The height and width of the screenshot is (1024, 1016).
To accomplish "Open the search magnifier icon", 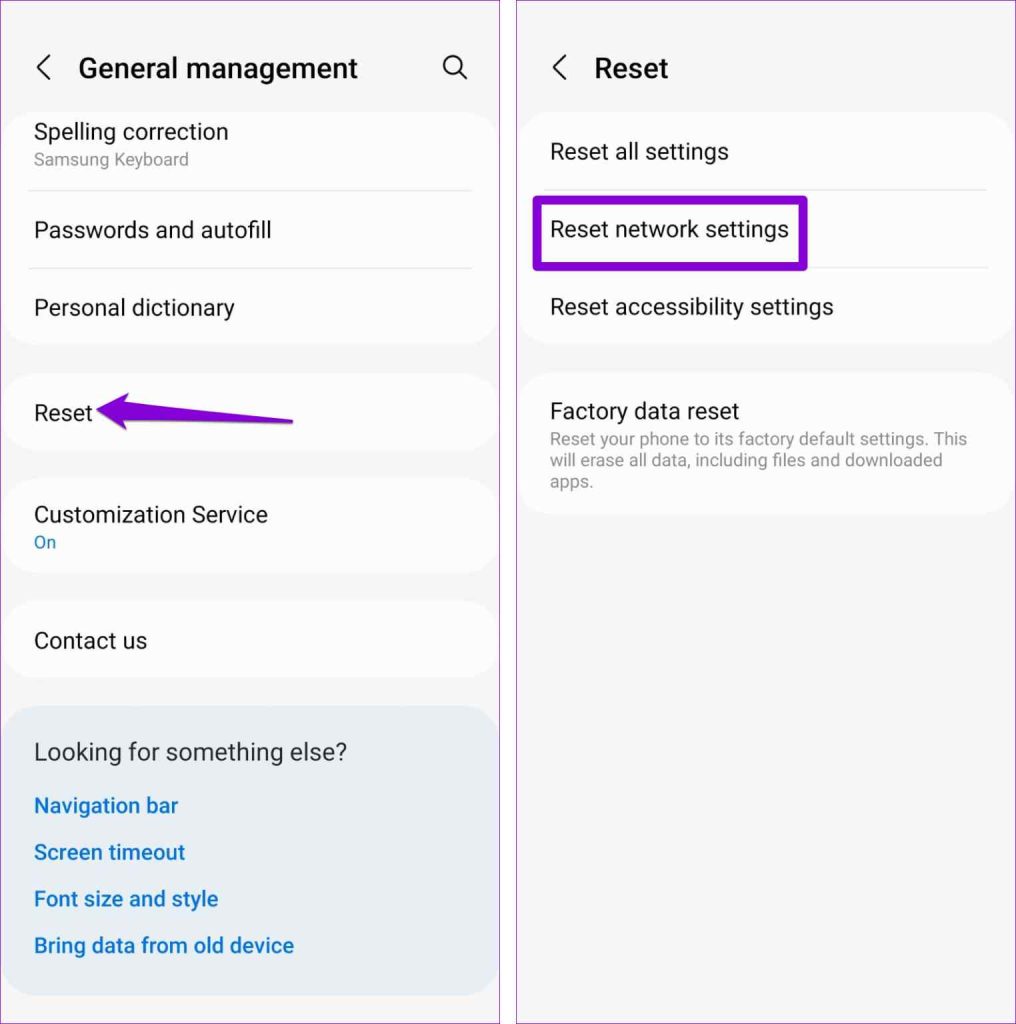I will [455, 67].
